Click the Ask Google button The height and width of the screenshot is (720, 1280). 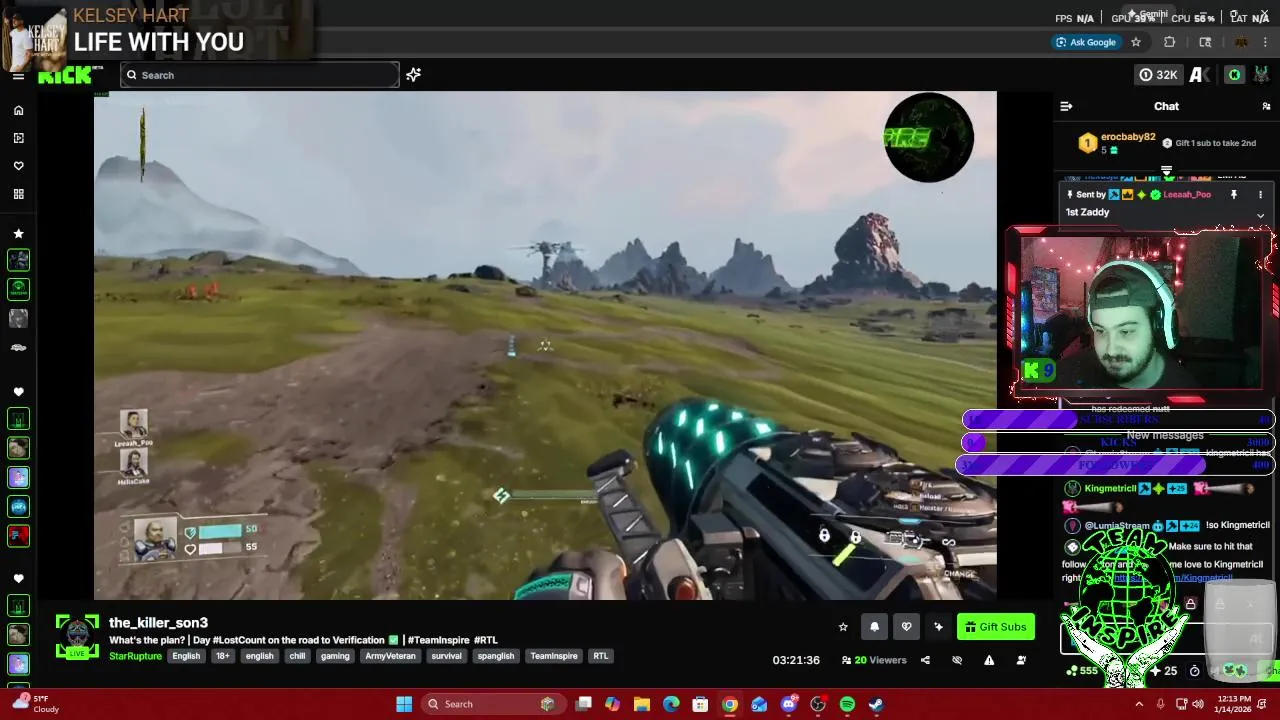click(1086, 42)
